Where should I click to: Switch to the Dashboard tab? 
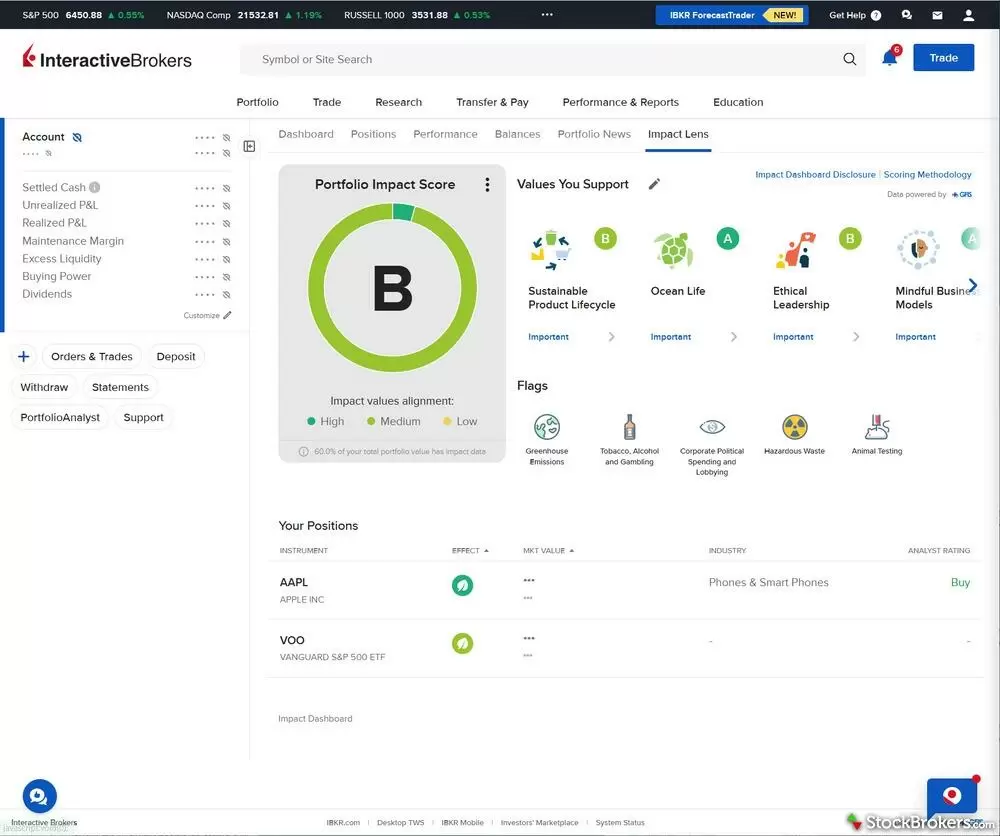[x=306, y=134]
